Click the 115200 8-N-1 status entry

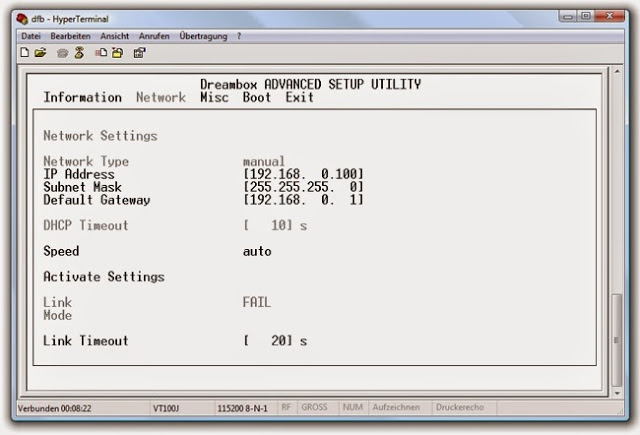(242, 408)
